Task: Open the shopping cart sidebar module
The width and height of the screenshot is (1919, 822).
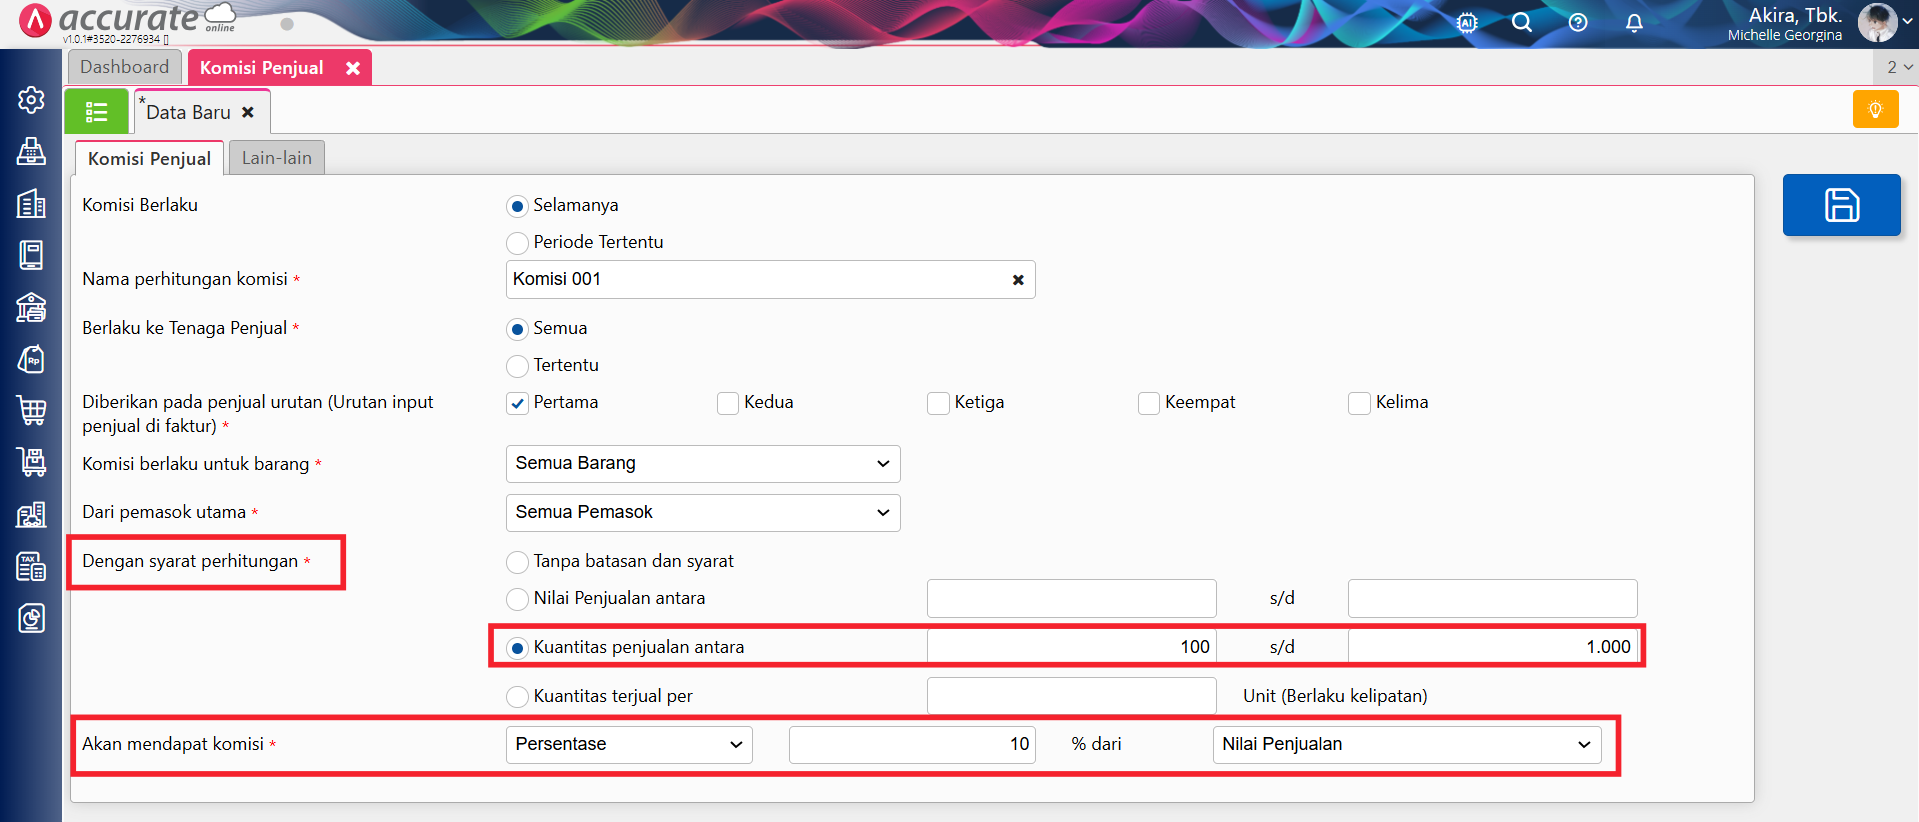Action: point(31,410)
